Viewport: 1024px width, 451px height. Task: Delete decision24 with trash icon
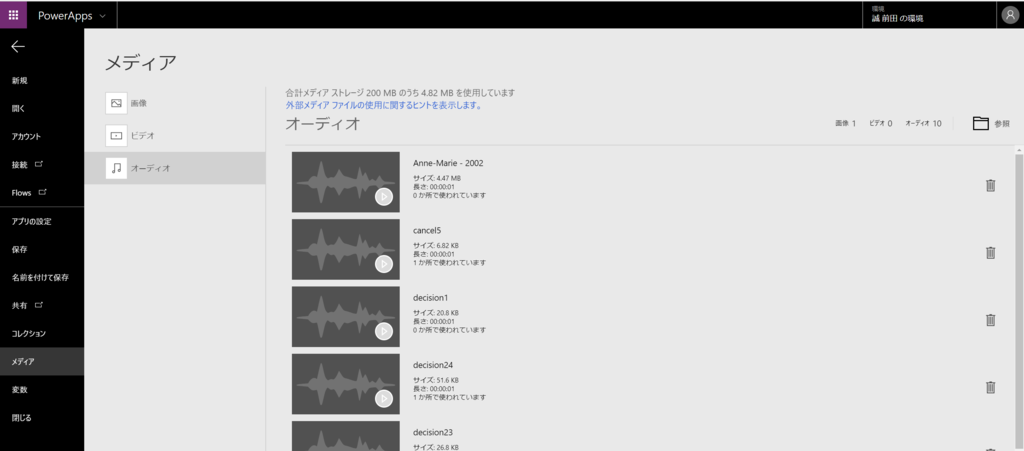click(990, 387)
